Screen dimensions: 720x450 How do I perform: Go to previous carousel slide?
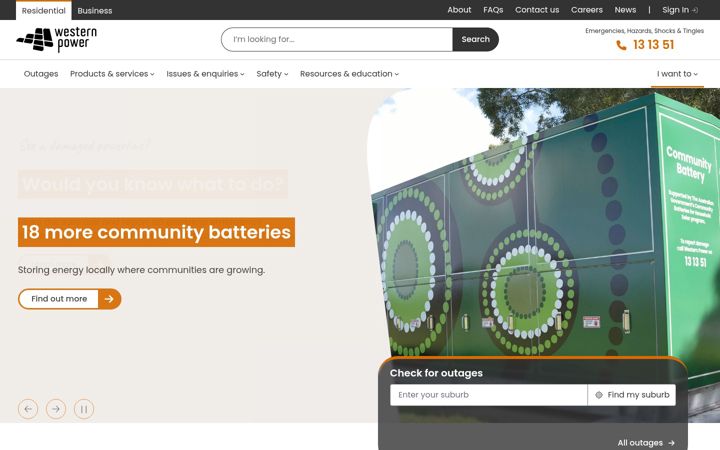point(28,409)
